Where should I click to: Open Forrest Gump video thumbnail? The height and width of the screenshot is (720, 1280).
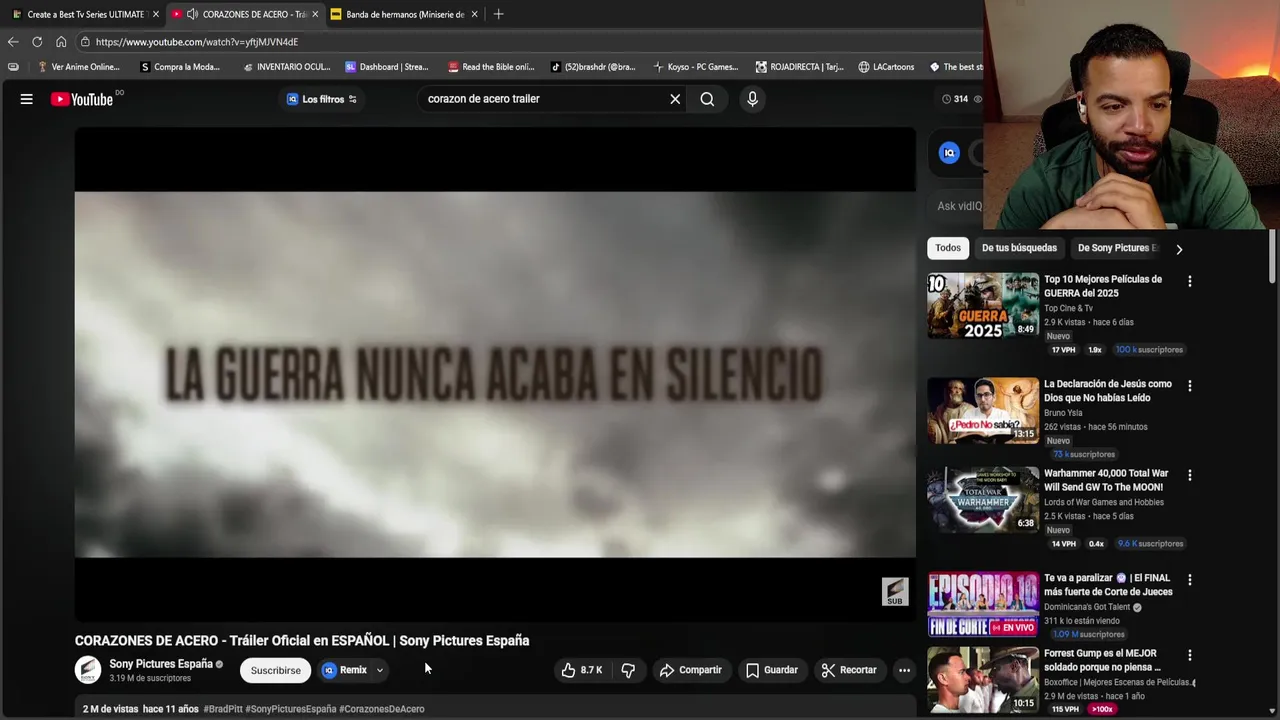coord(983,680)
